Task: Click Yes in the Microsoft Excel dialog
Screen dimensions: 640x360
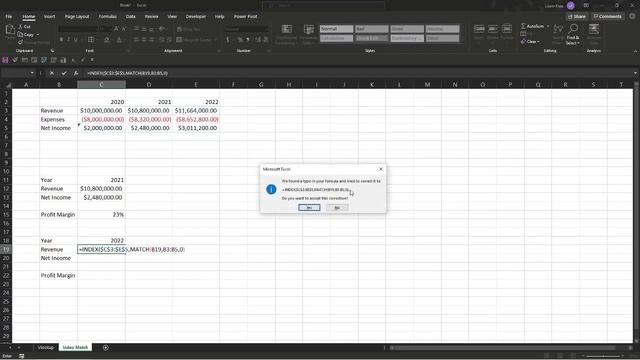Action: pos(309,208)
